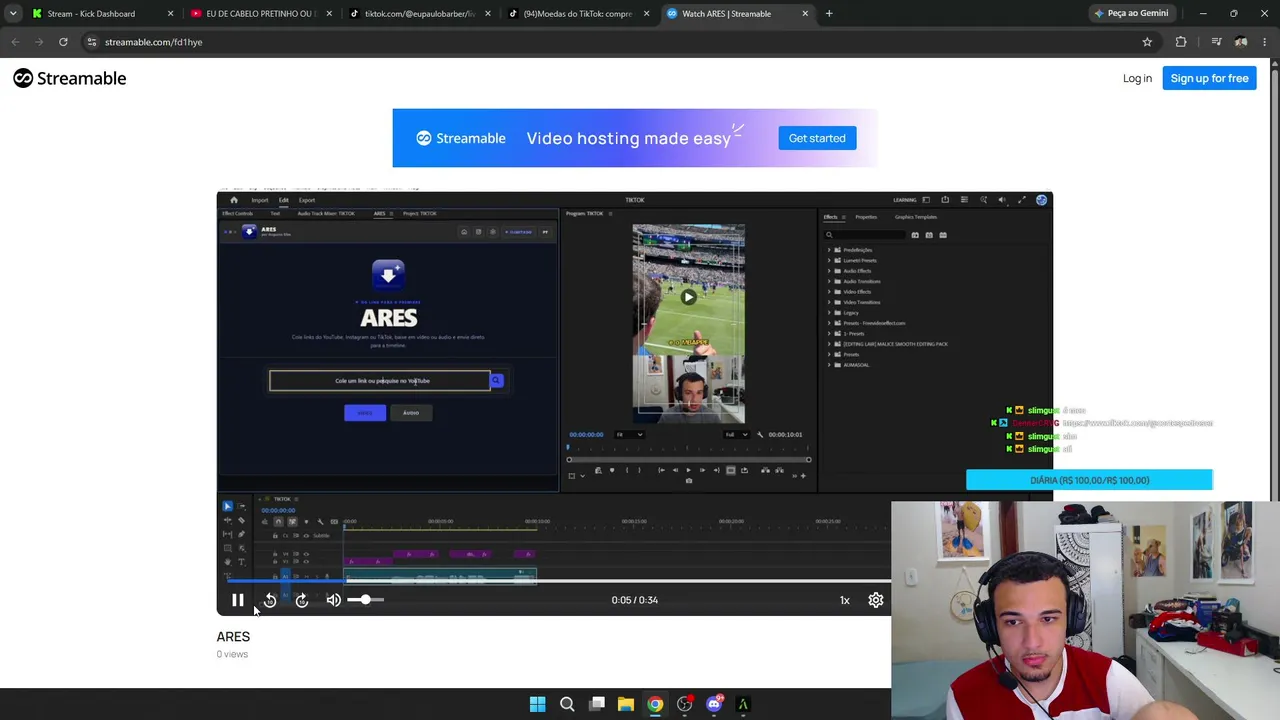1280x720 pixels.
Task: Open the Chrome three-dot menu
Action: 1265,42
